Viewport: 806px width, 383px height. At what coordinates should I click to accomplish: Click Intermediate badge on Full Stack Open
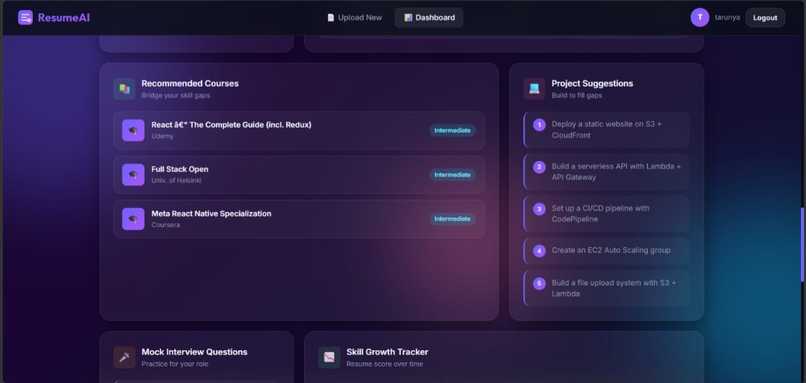click(x=452, y=175)
